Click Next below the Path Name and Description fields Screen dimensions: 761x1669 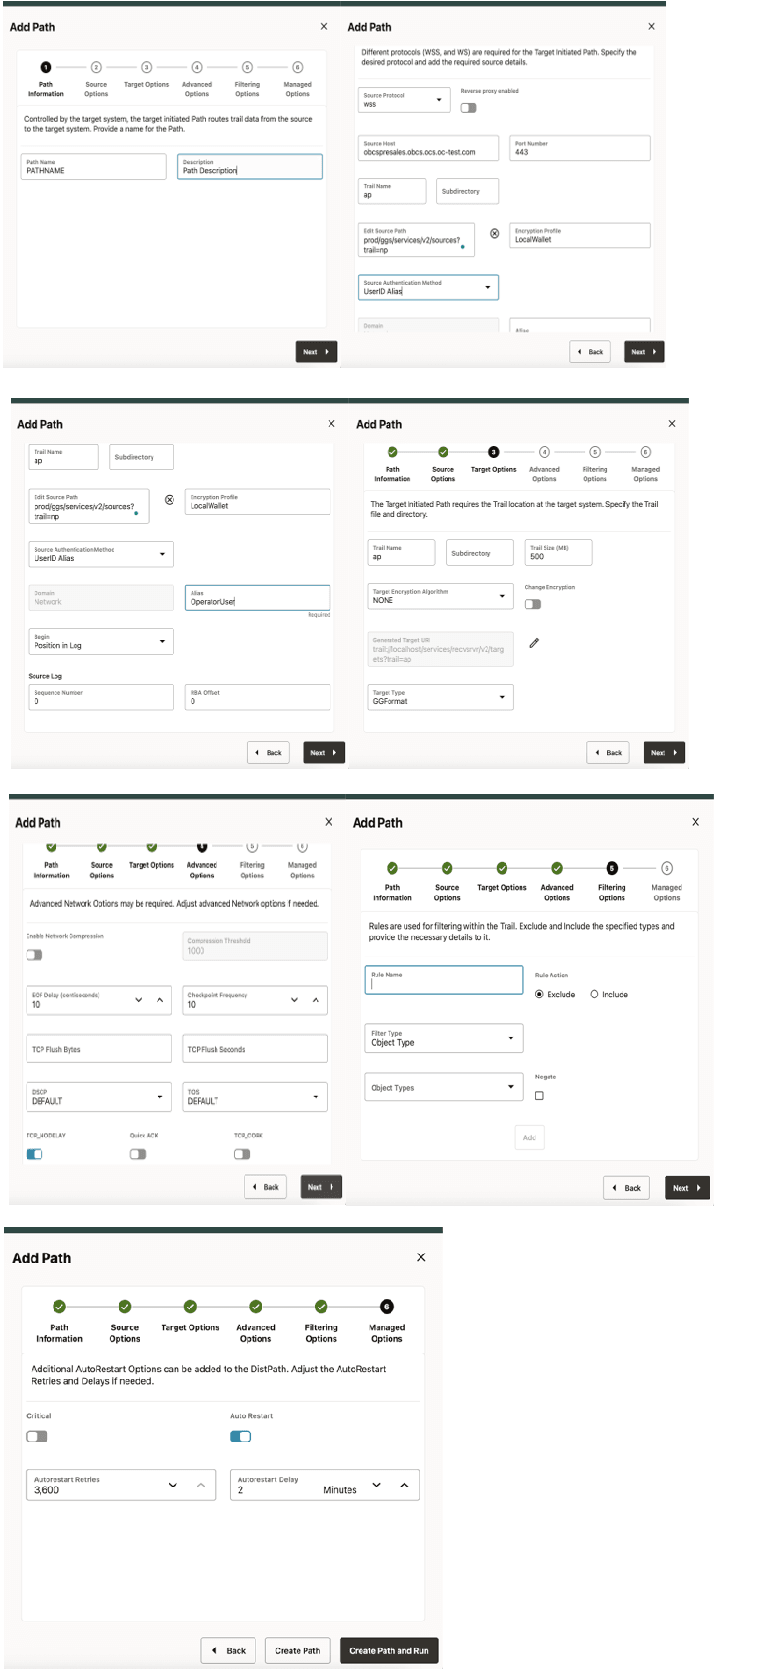316,352
